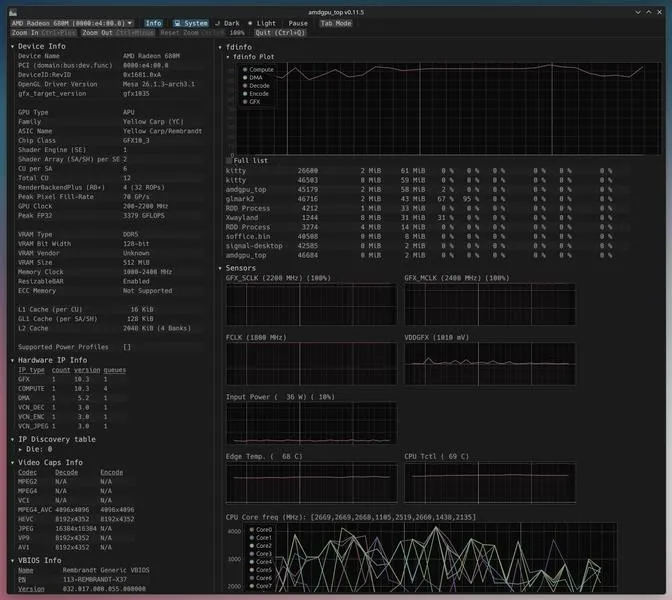Viewport: 672px width, 600px height.
Task: Click the Reset Zoom button
Action: point(192,33)
